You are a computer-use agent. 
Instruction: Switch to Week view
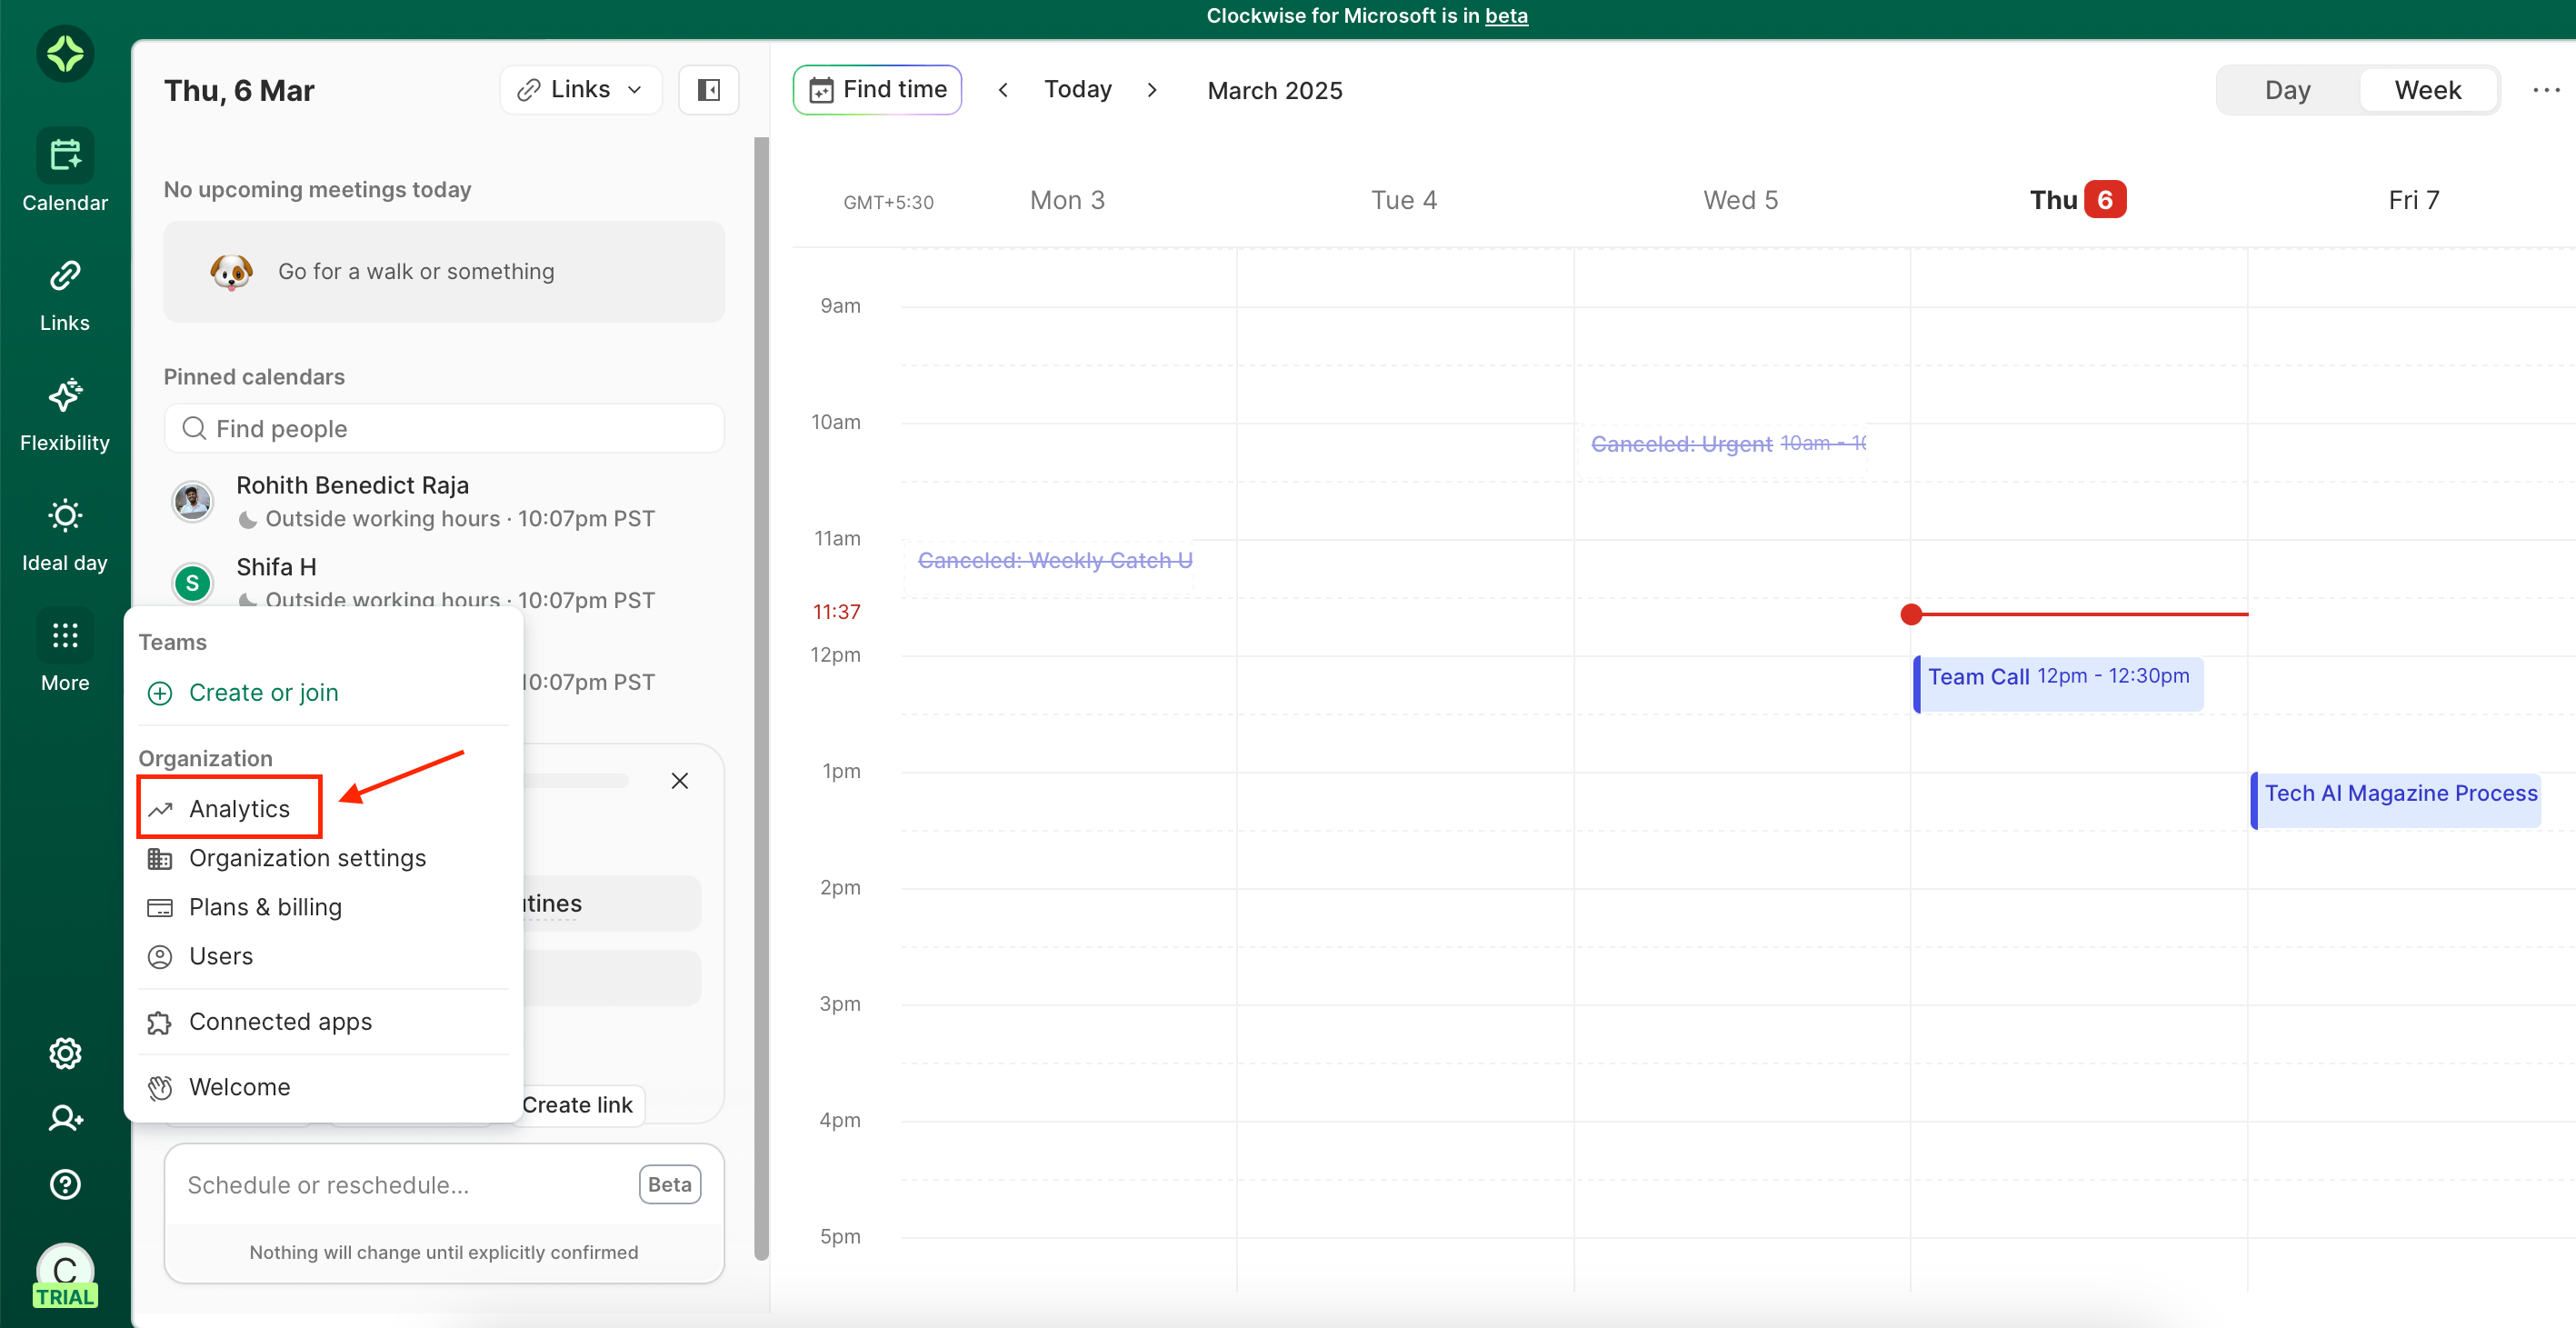(x=2428, y=90)
